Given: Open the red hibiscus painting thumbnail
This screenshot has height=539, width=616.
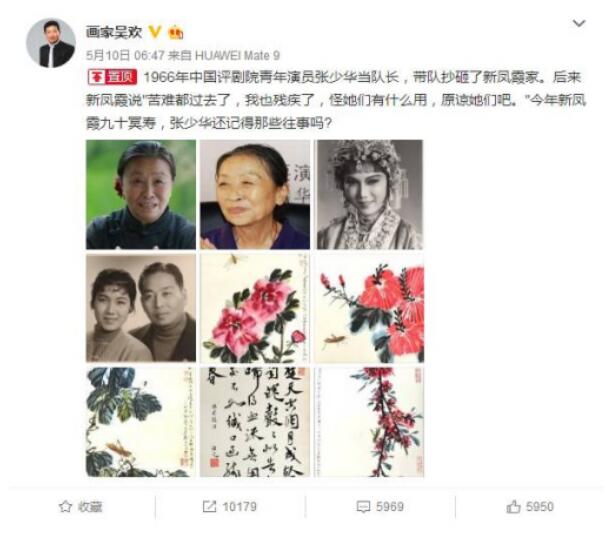Looking at the screenshot, I should (369, 308).
